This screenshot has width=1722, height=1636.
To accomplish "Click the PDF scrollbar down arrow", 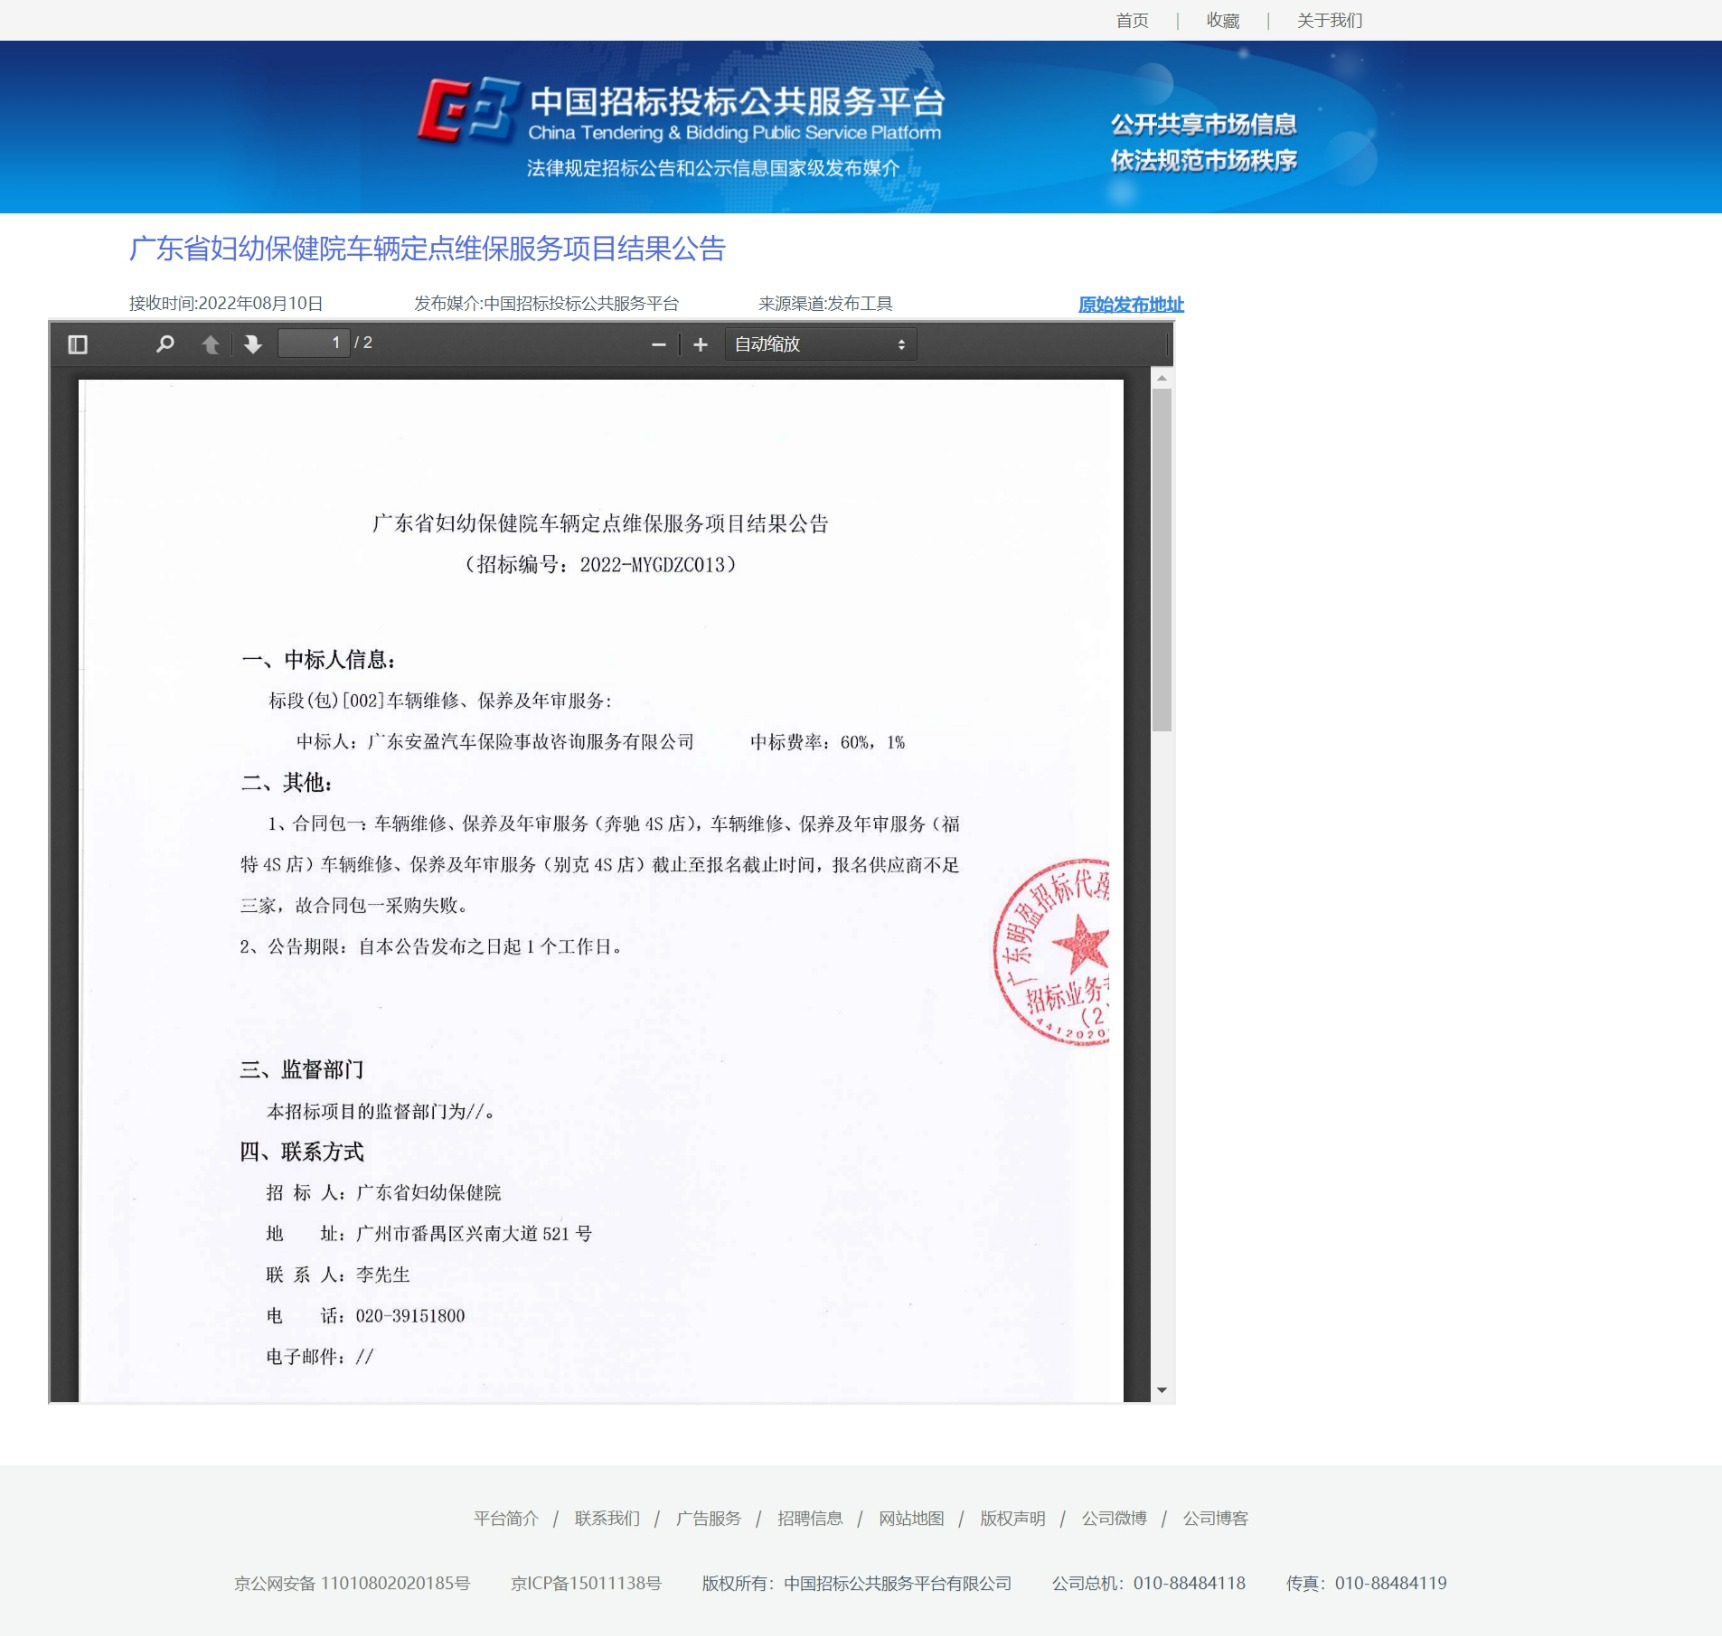I will [x=1161, y=1390].
